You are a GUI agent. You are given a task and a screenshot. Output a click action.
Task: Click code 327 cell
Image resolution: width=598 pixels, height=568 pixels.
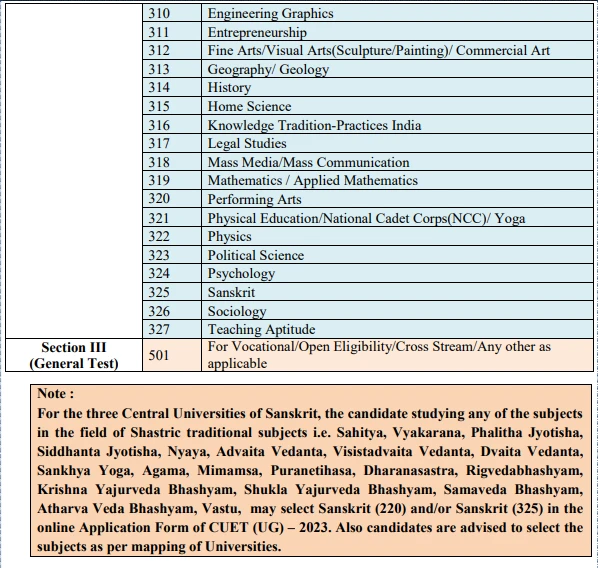[x=172, y=329]
